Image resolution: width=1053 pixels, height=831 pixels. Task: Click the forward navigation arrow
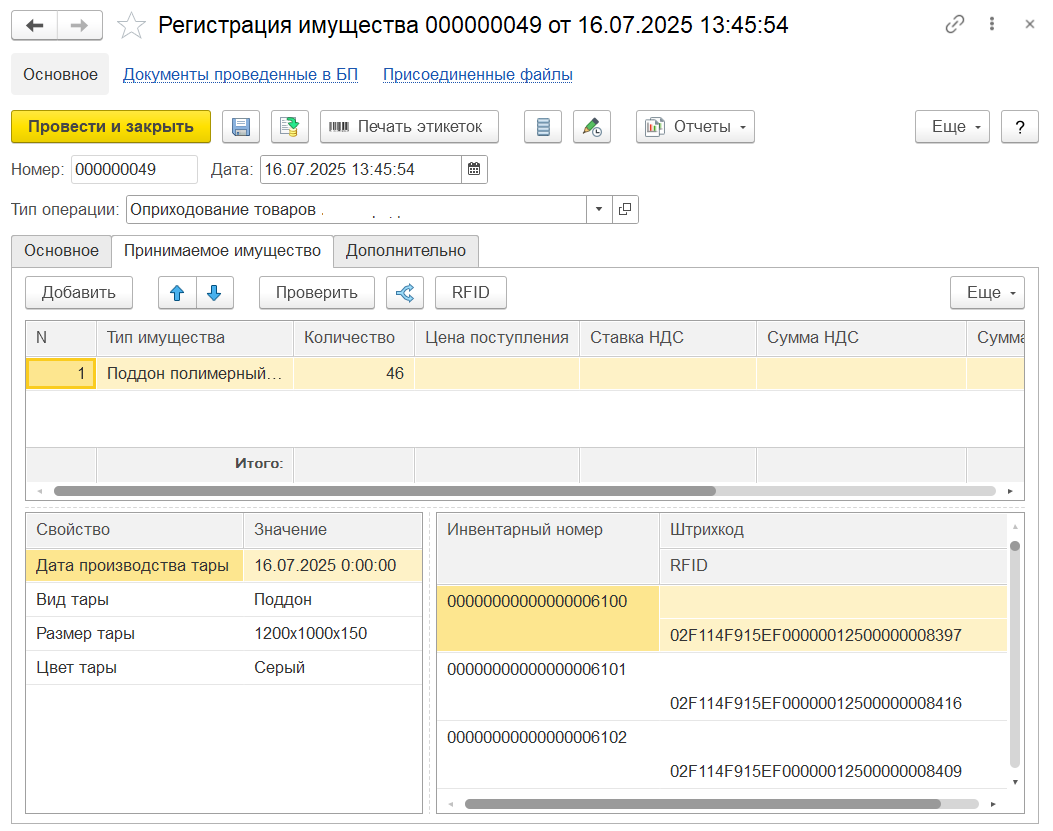79,25
